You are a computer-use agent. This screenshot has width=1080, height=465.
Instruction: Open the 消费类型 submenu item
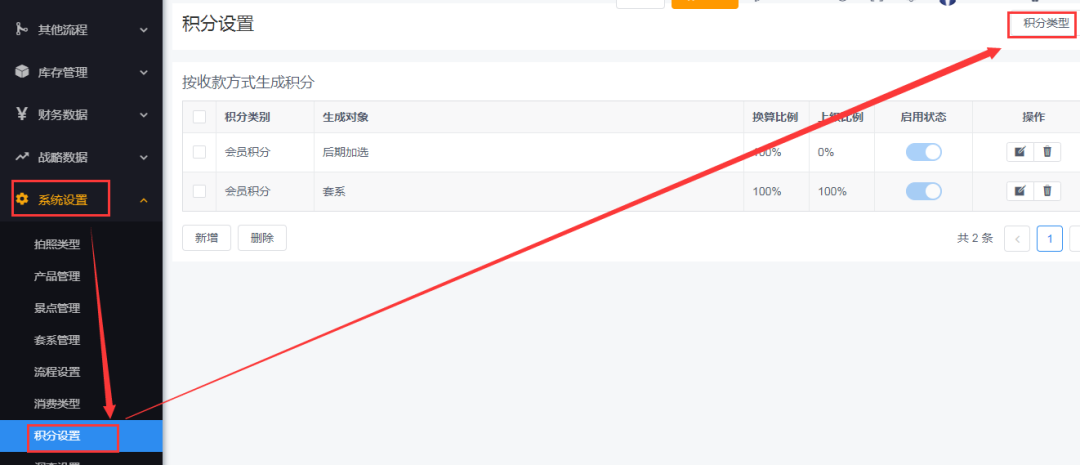point(57,404)
